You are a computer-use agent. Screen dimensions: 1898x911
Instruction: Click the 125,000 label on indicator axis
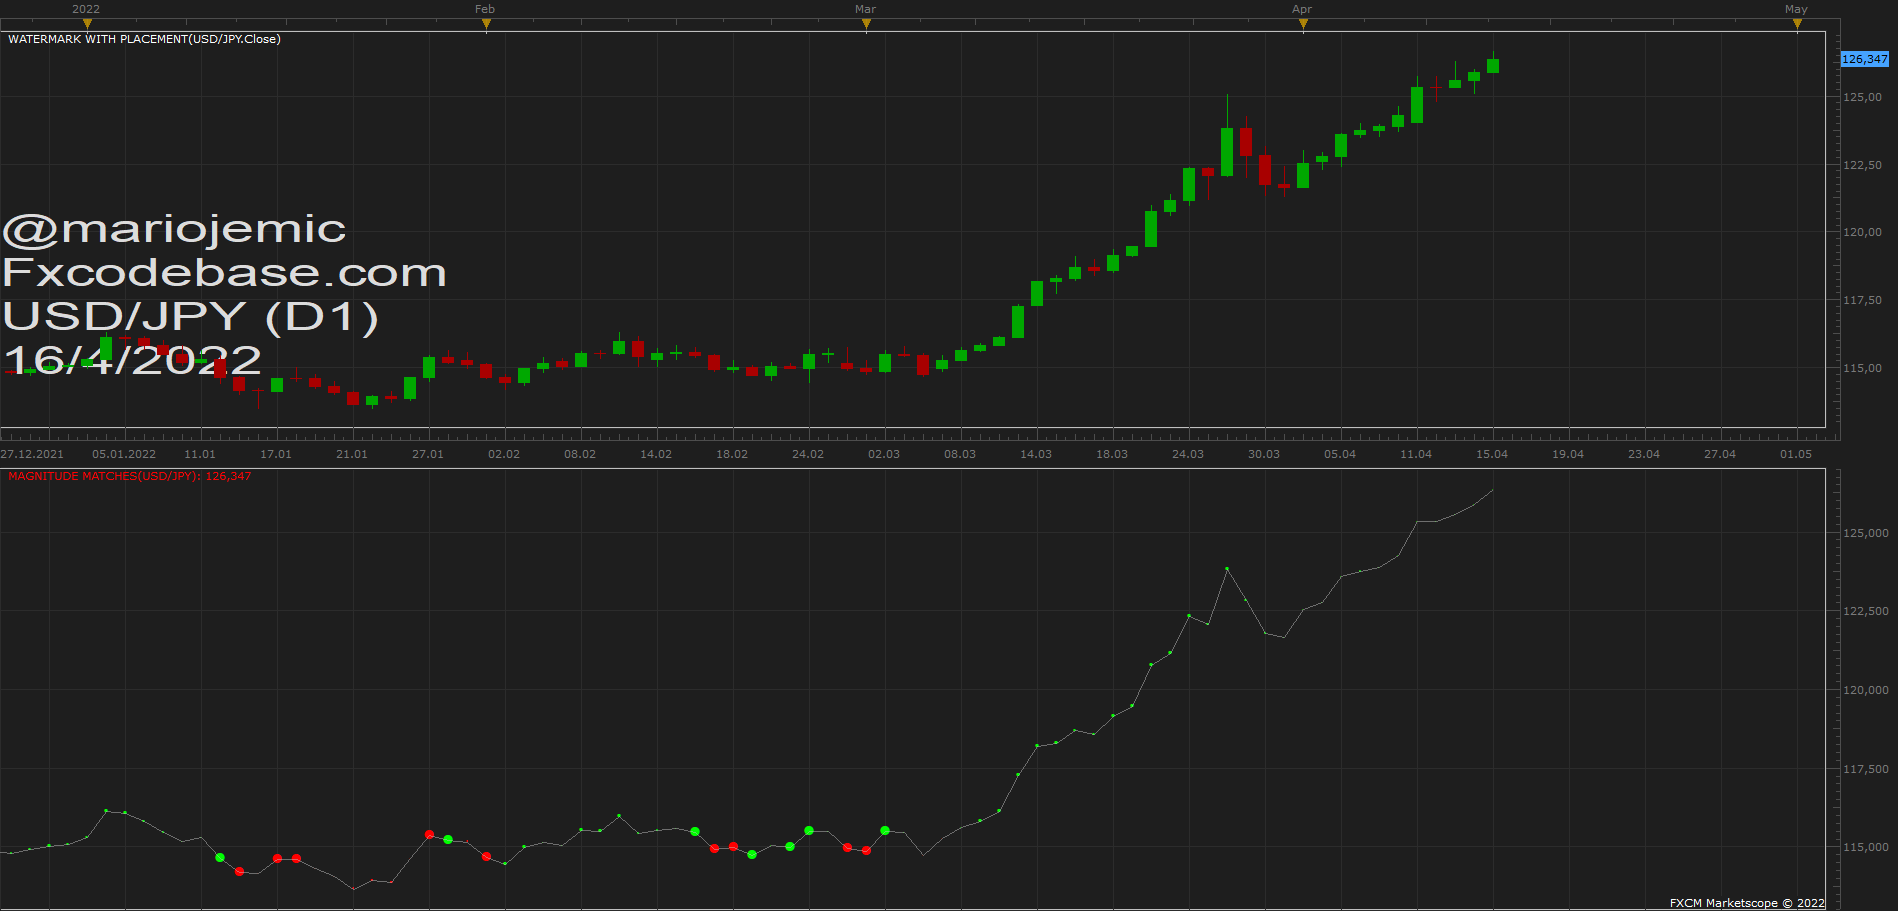(1866, 533)
